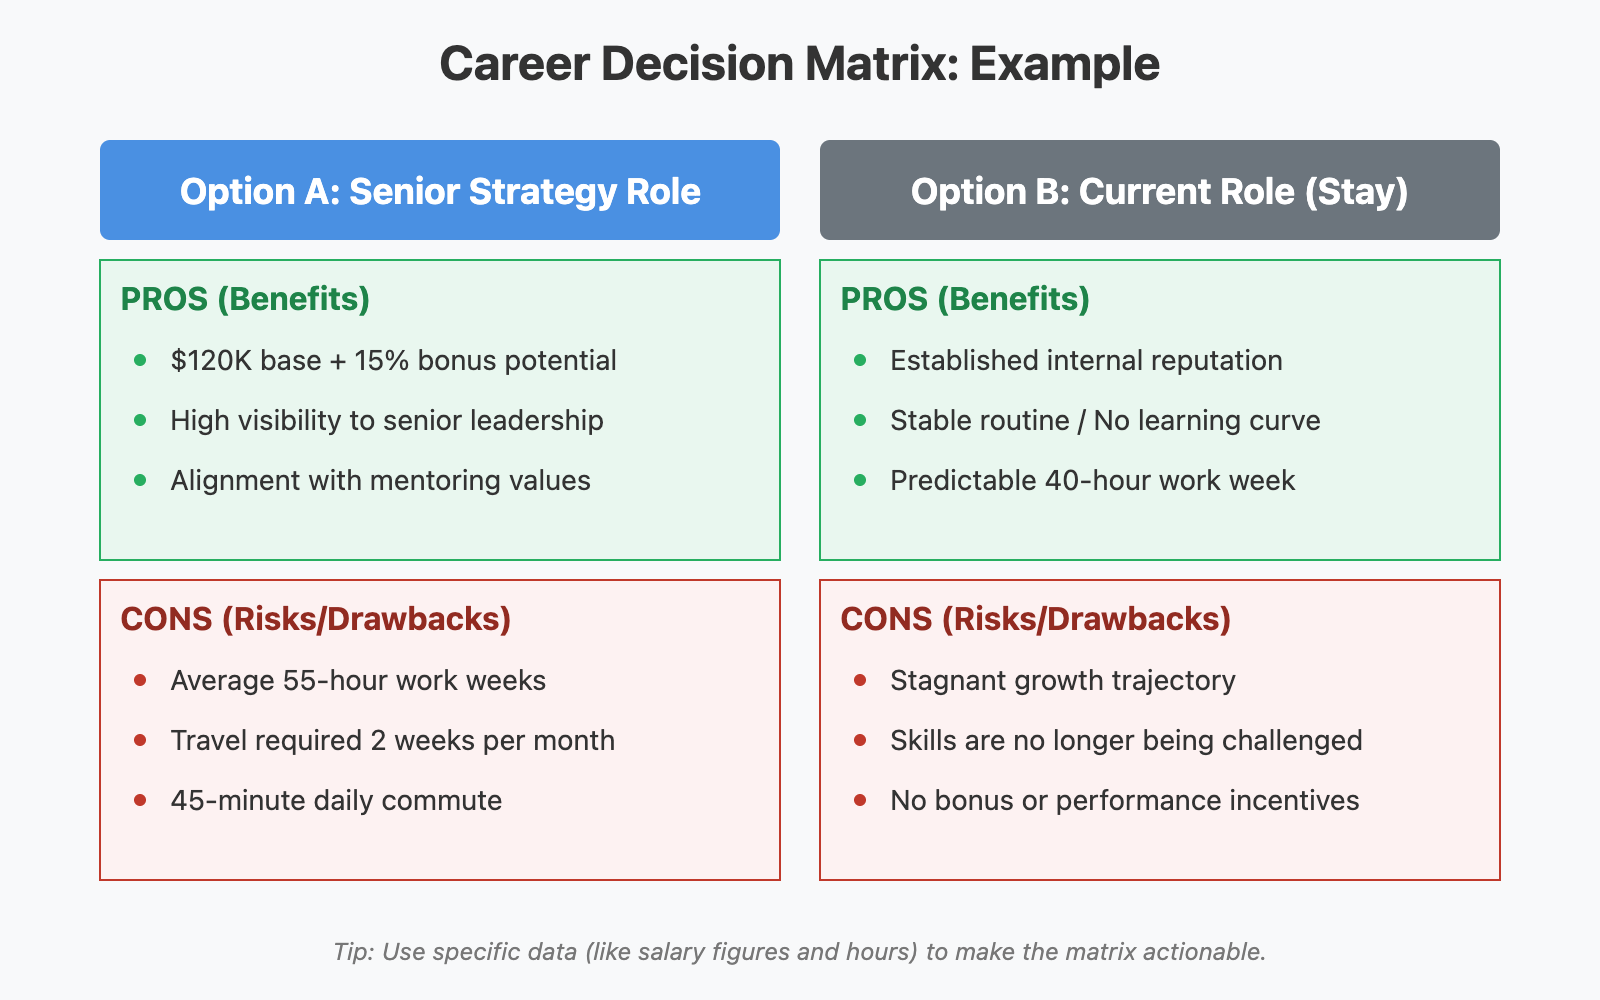Image resolution: width=1600 pixels, height=1000 pixels.
Task: Select 'Average 55-hour work weeks' item
Action: pos(358,680)
